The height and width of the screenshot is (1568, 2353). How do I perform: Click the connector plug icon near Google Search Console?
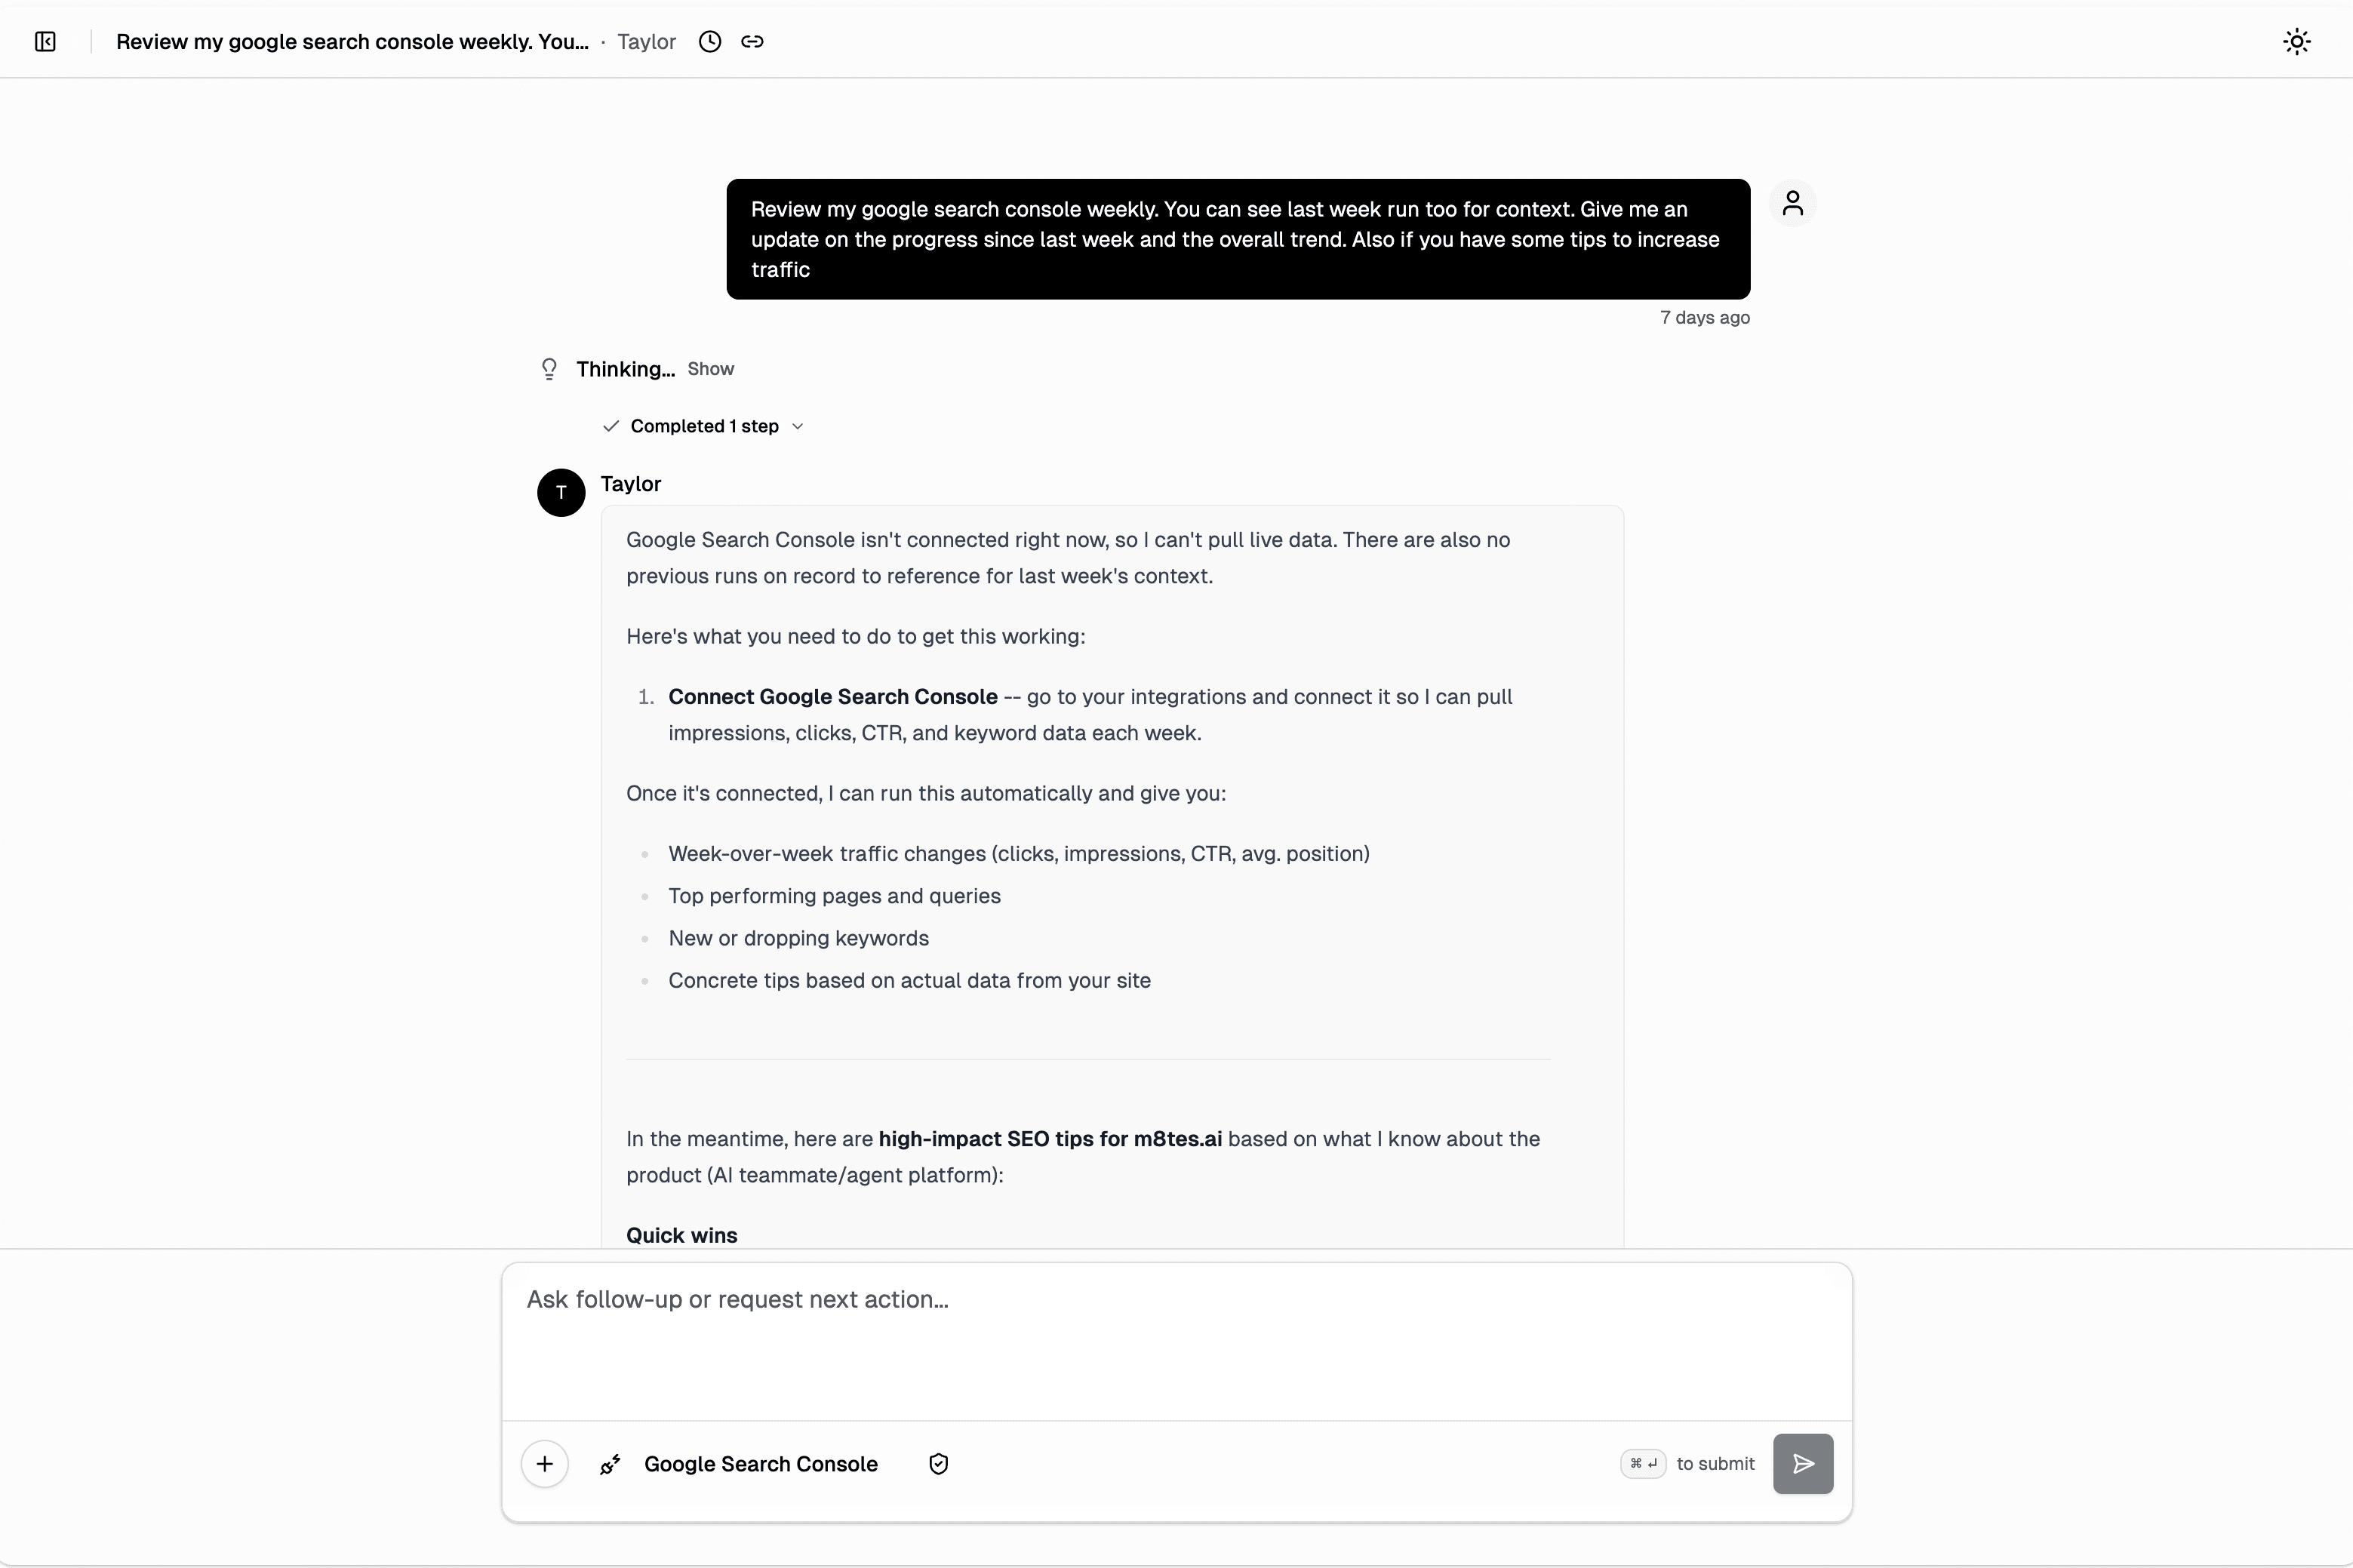point(611,1464)
